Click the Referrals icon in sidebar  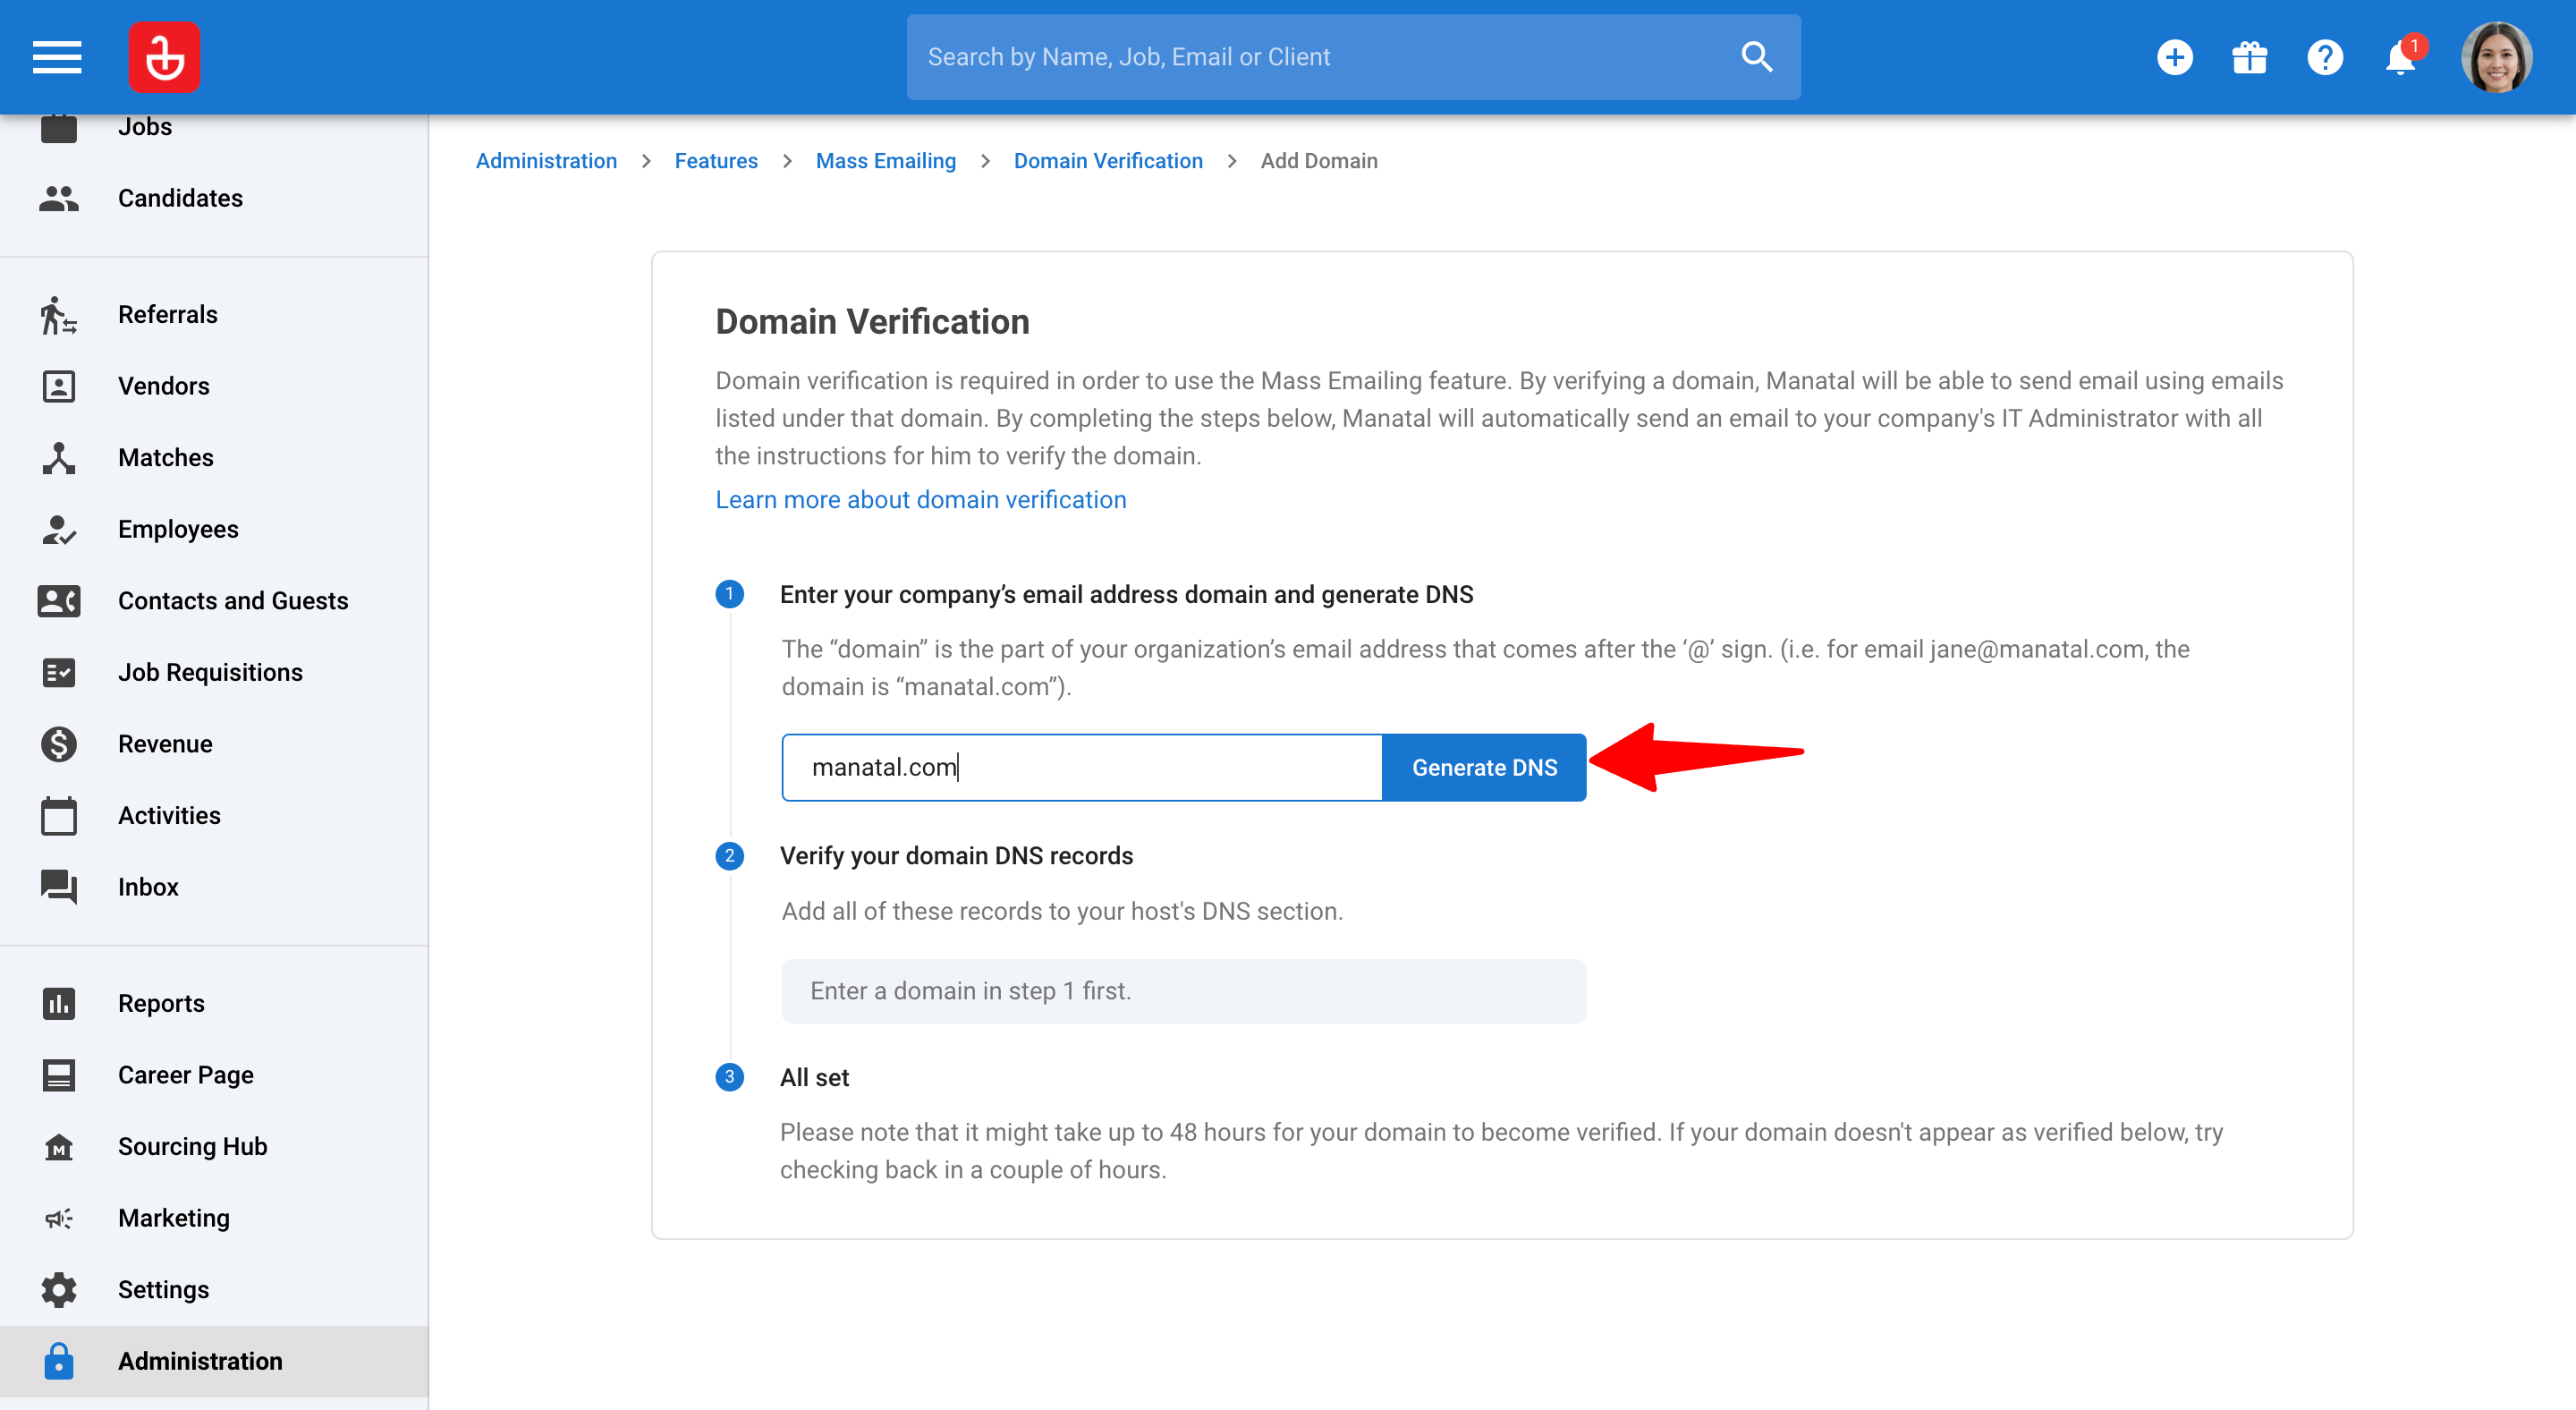(x=59, y=315)
